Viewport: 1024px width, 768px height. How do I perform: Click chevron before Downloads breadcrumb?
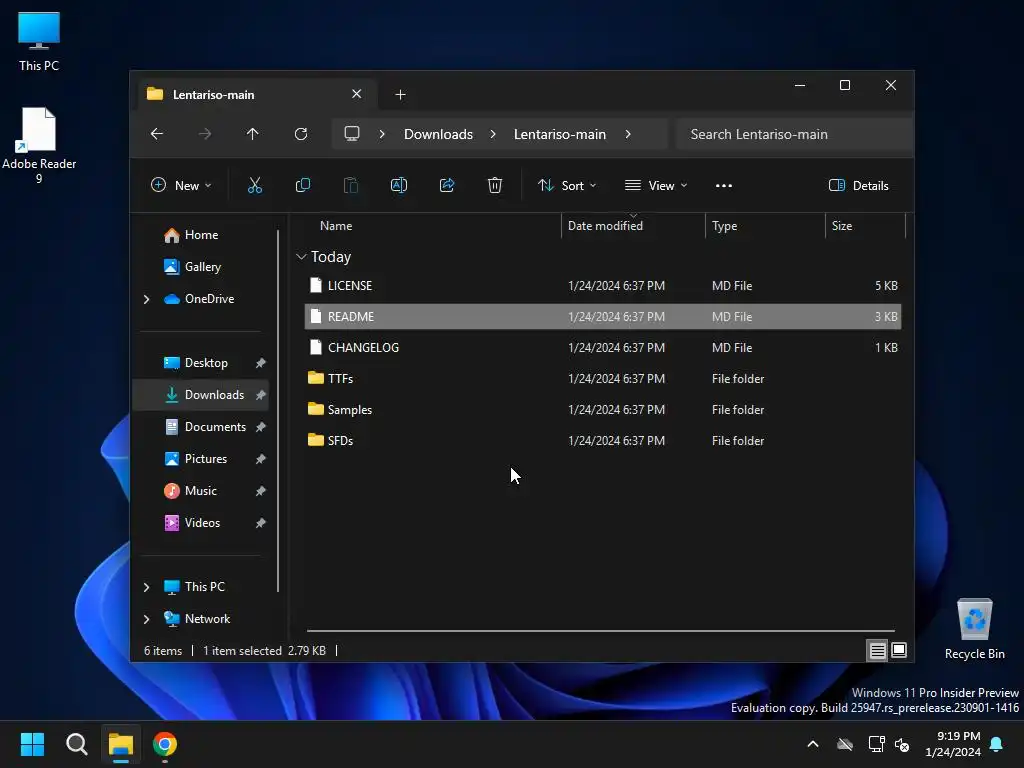pos(382,134)
